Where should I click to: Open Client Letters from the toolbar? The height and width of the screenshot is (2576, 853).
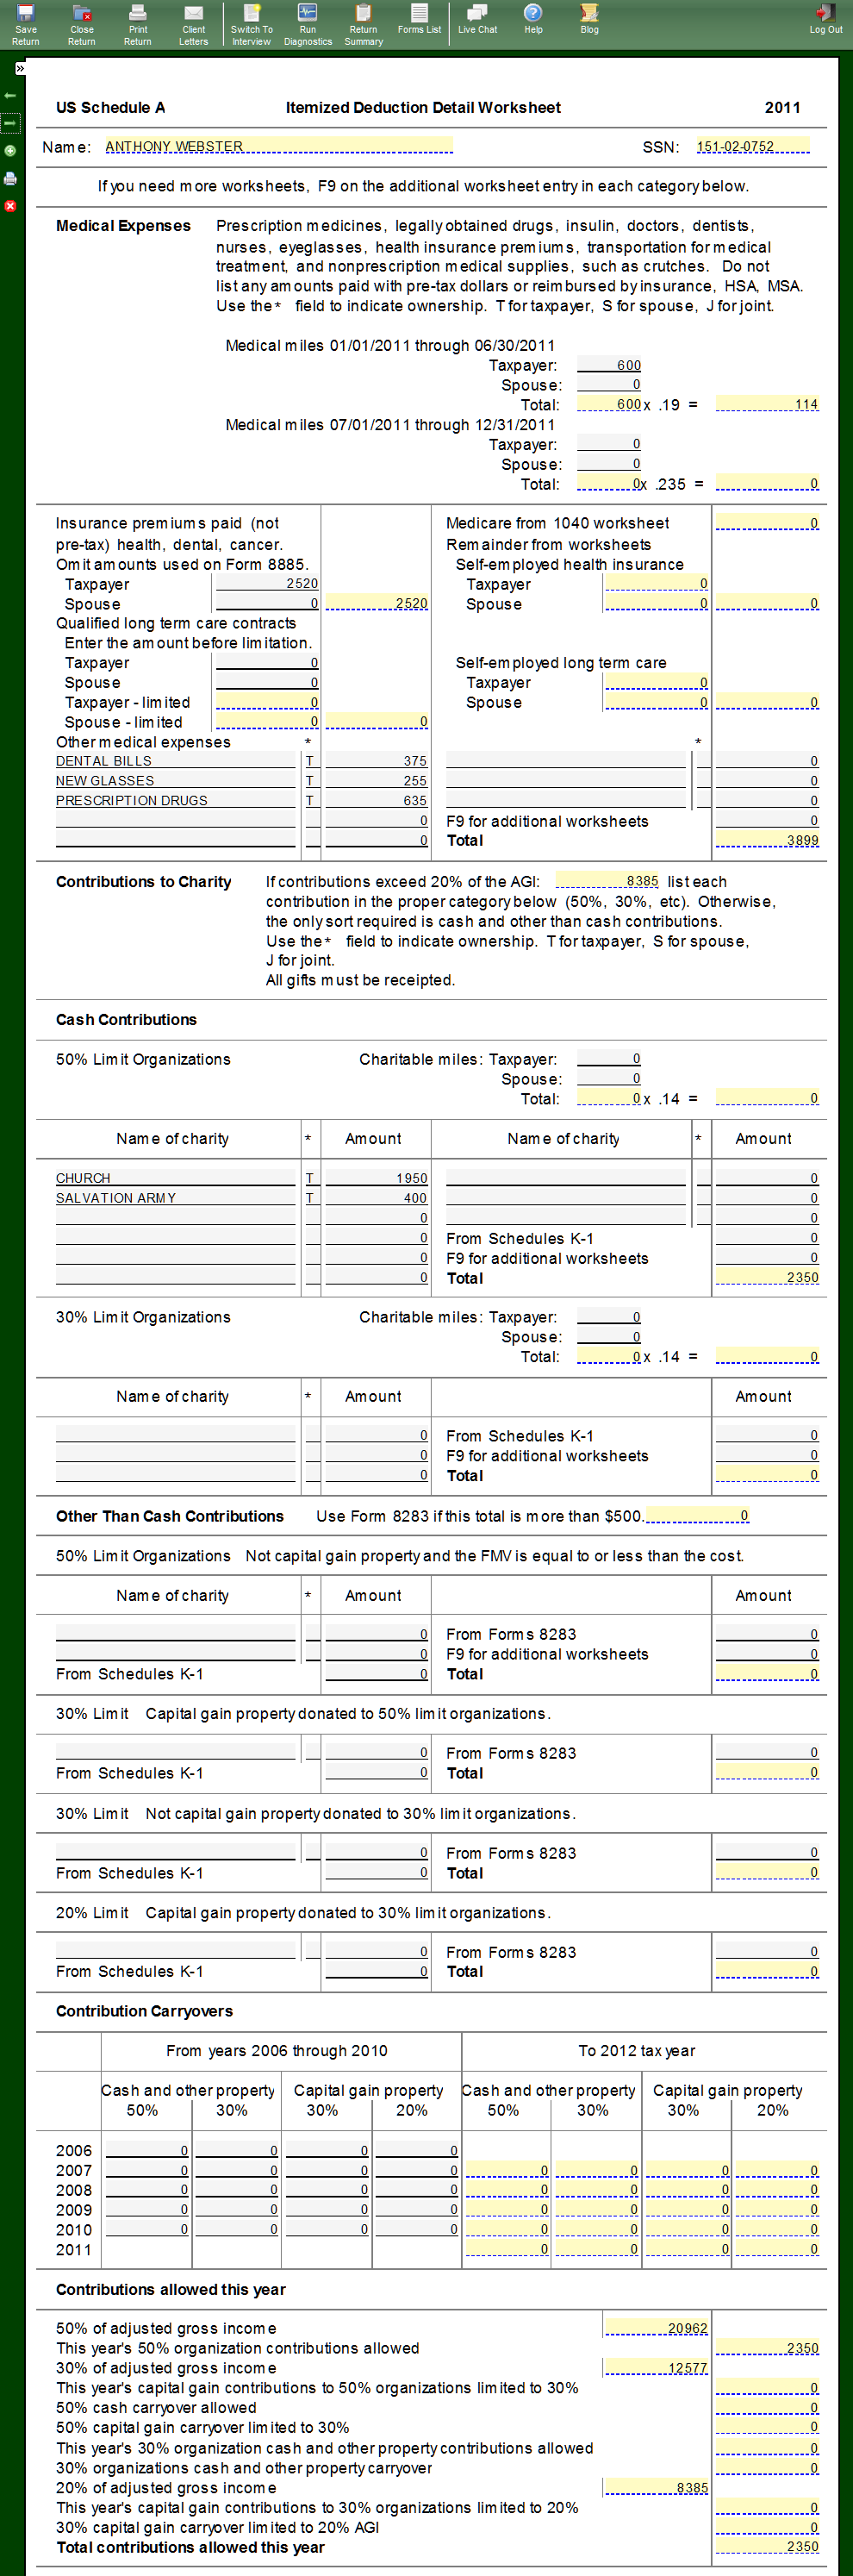coord(193,22)
